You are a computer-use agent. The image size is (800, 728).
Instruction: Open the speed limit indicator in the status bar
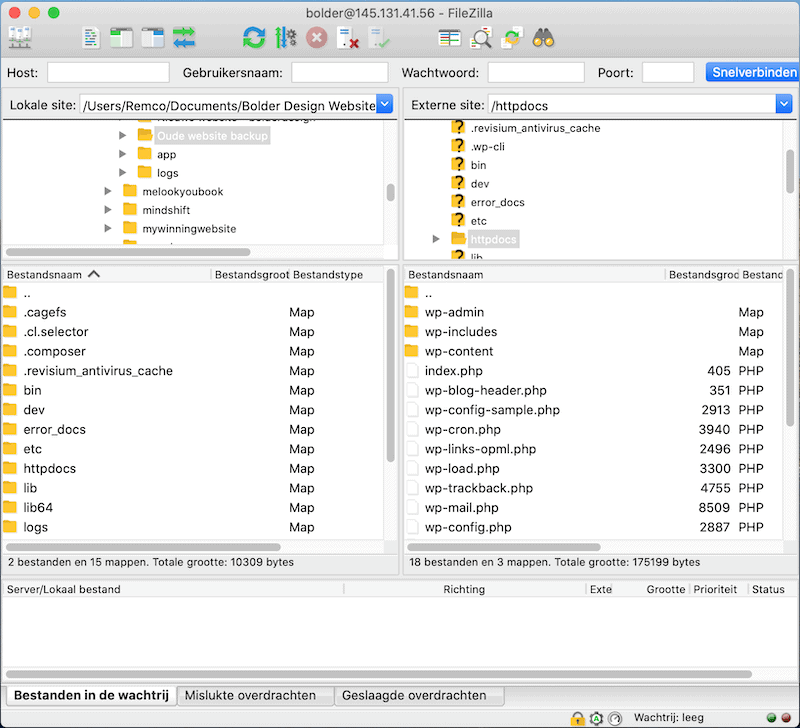[x=615, y=717]
